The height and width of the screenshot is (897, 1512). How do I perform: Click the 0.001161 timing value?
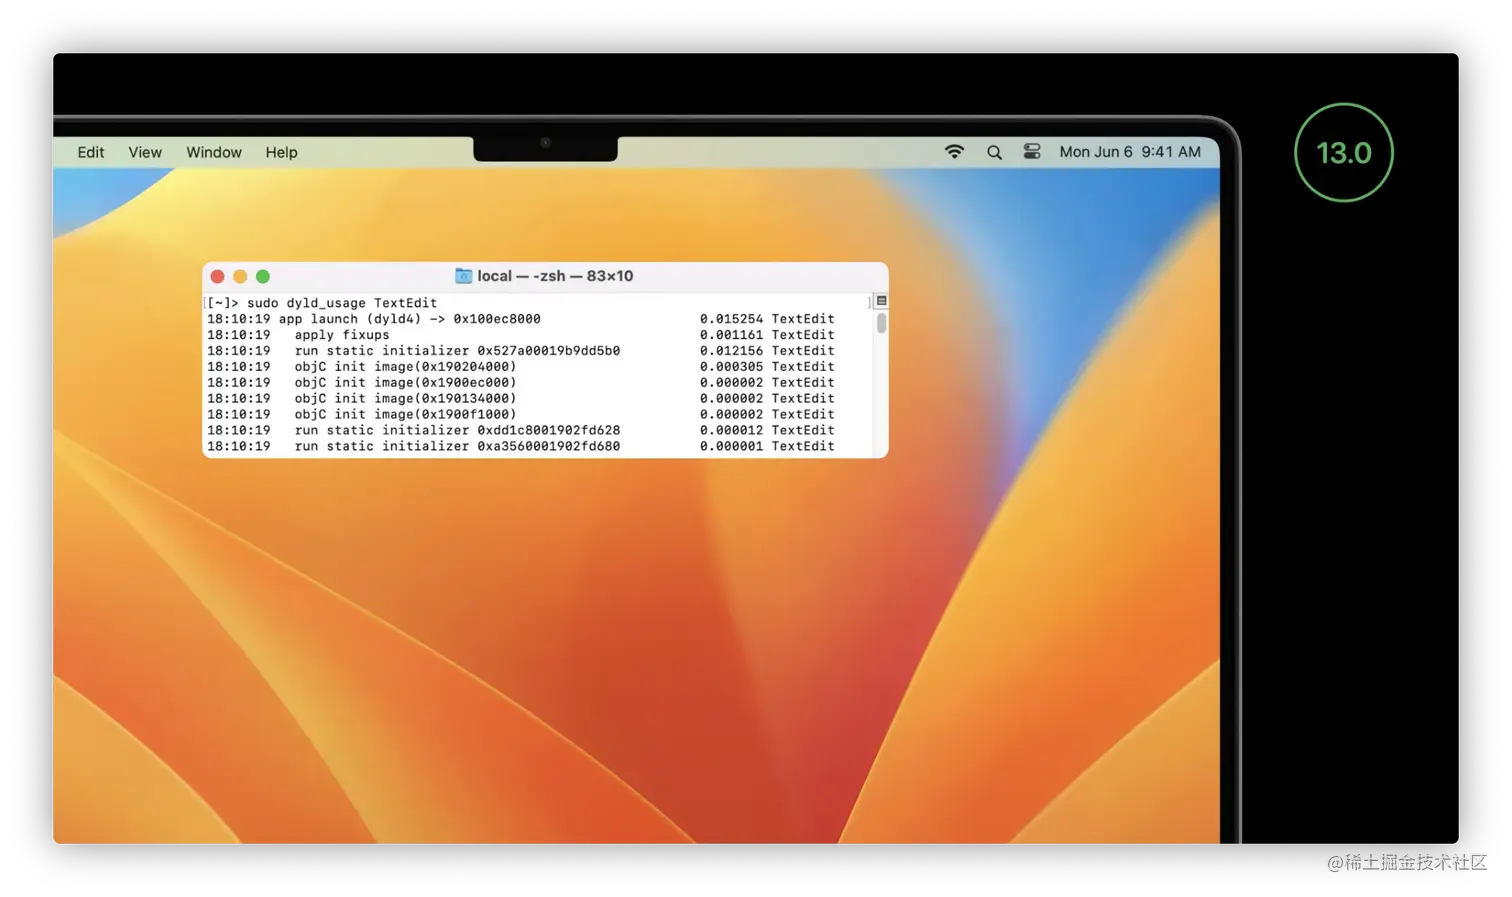[x=731, y=335]
